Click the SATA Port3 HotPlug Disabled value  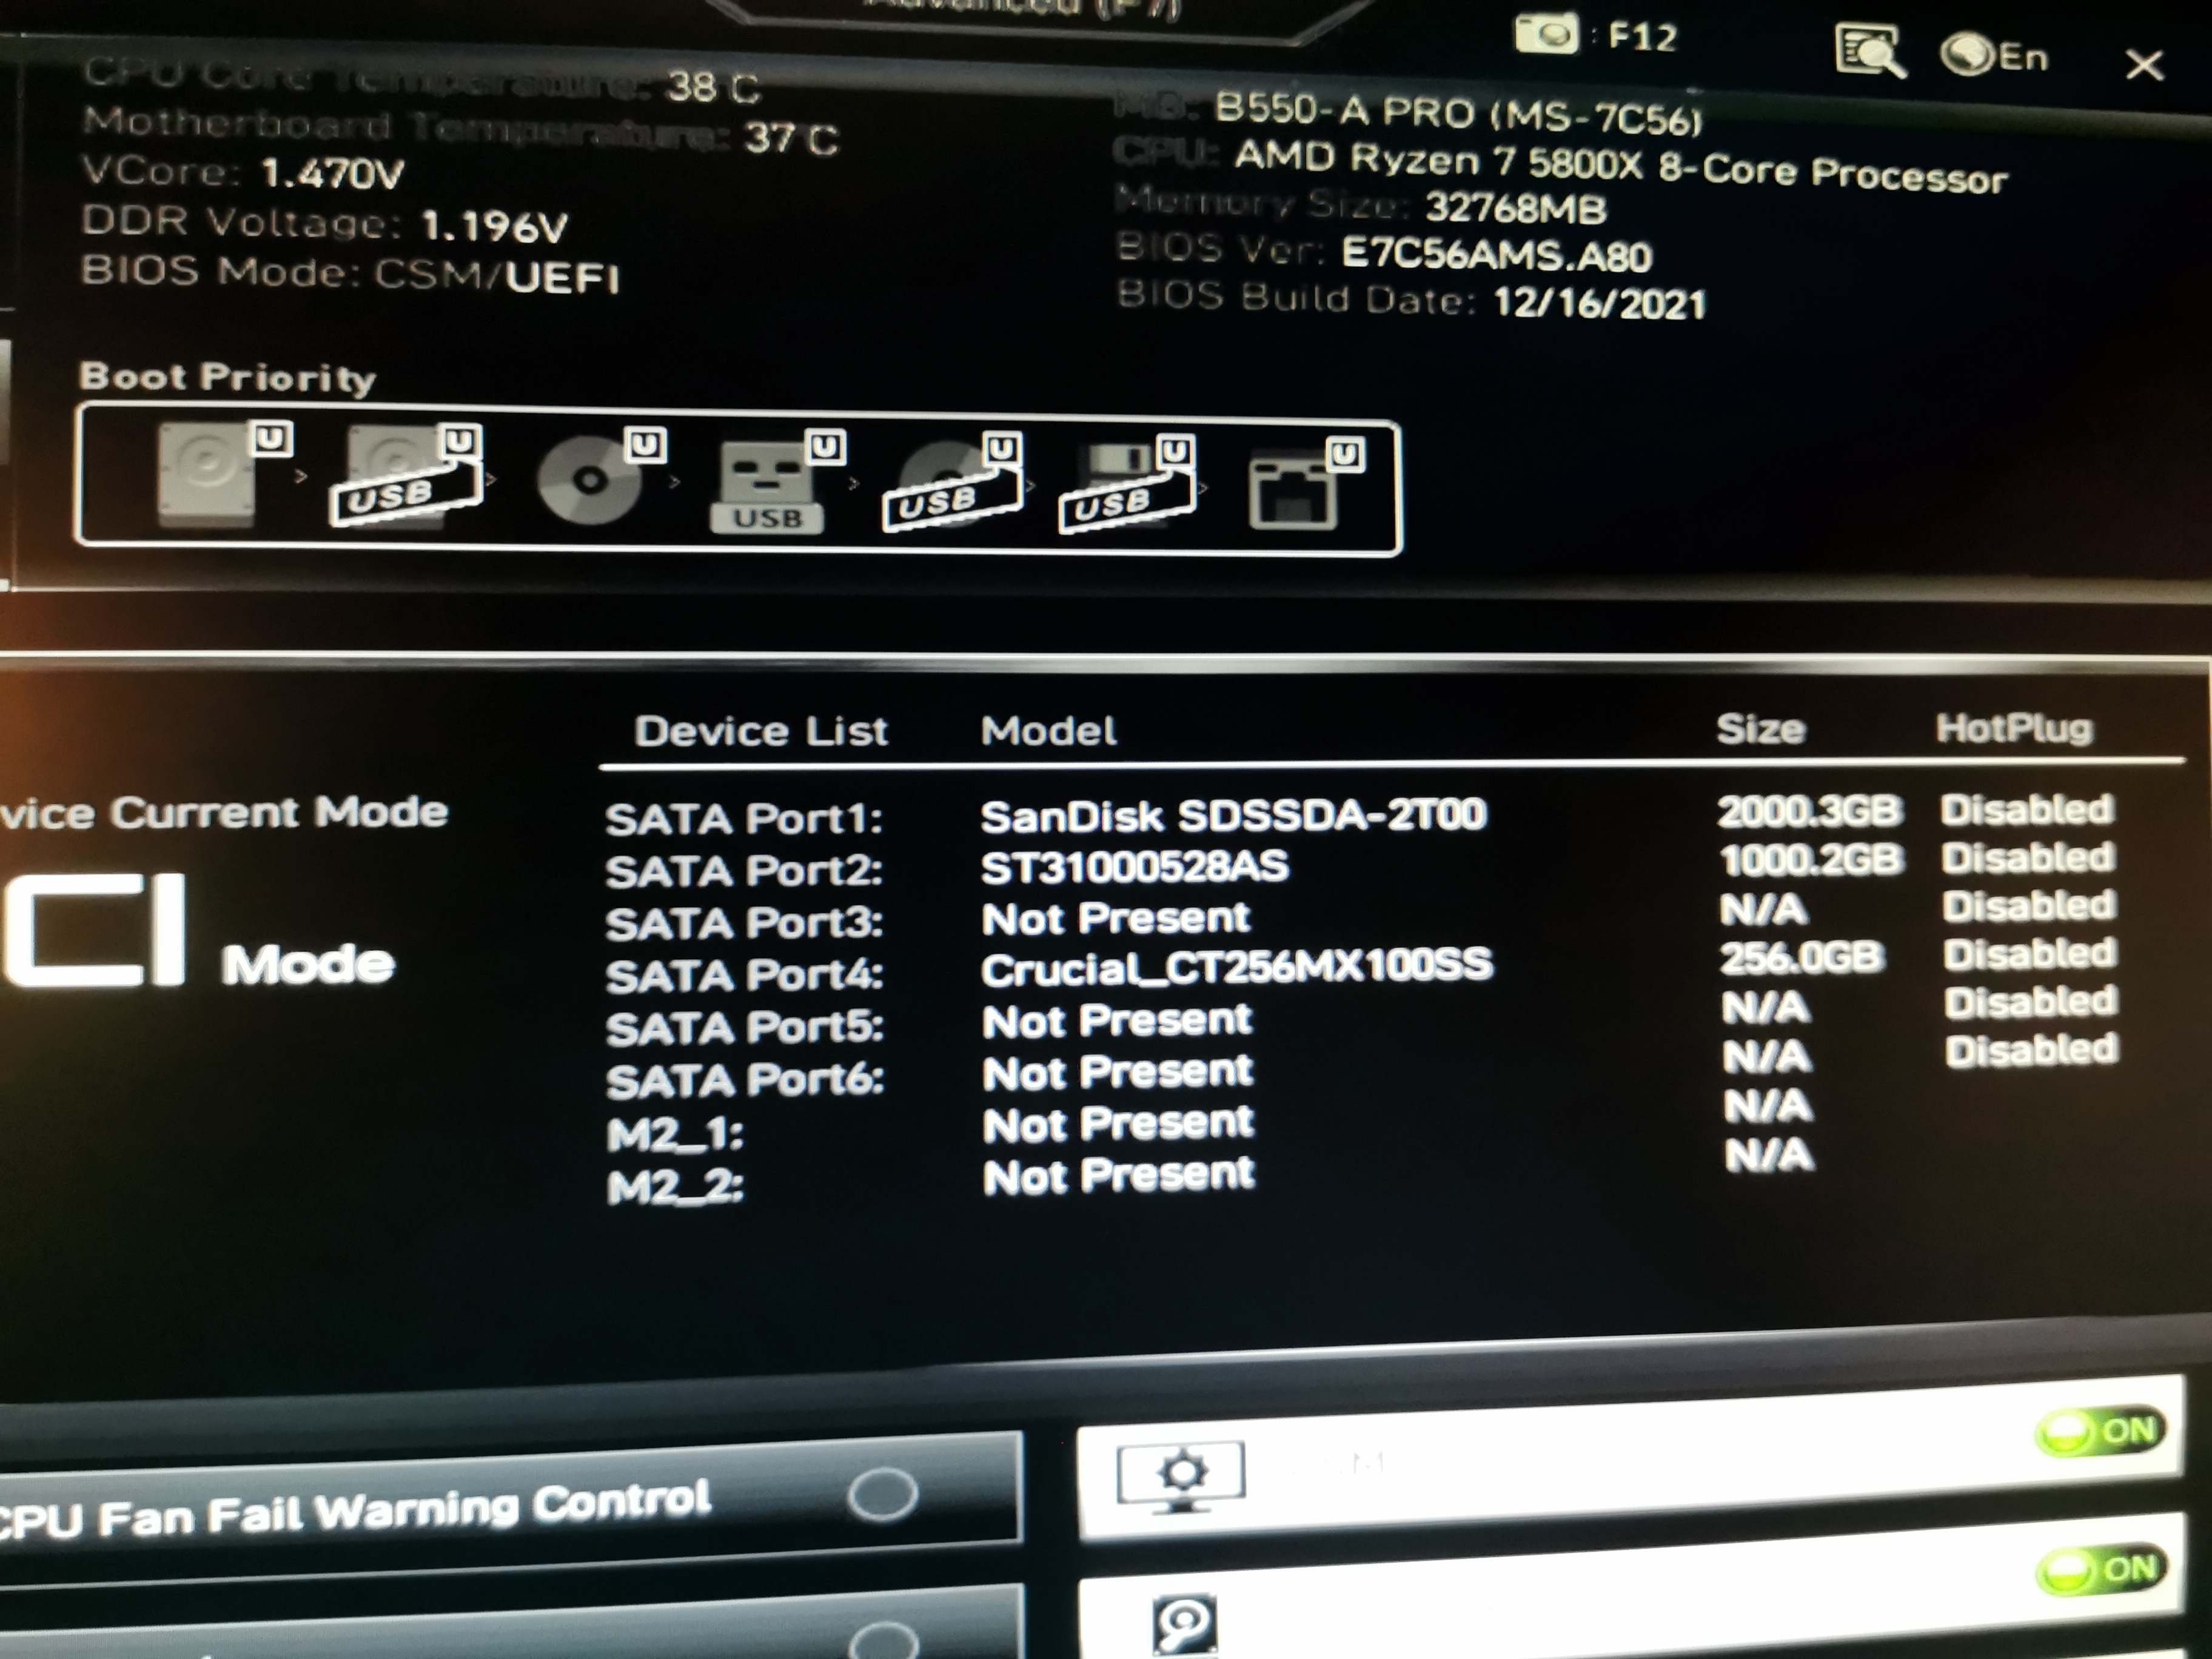pyautogui.click(x=2029, y=905)
